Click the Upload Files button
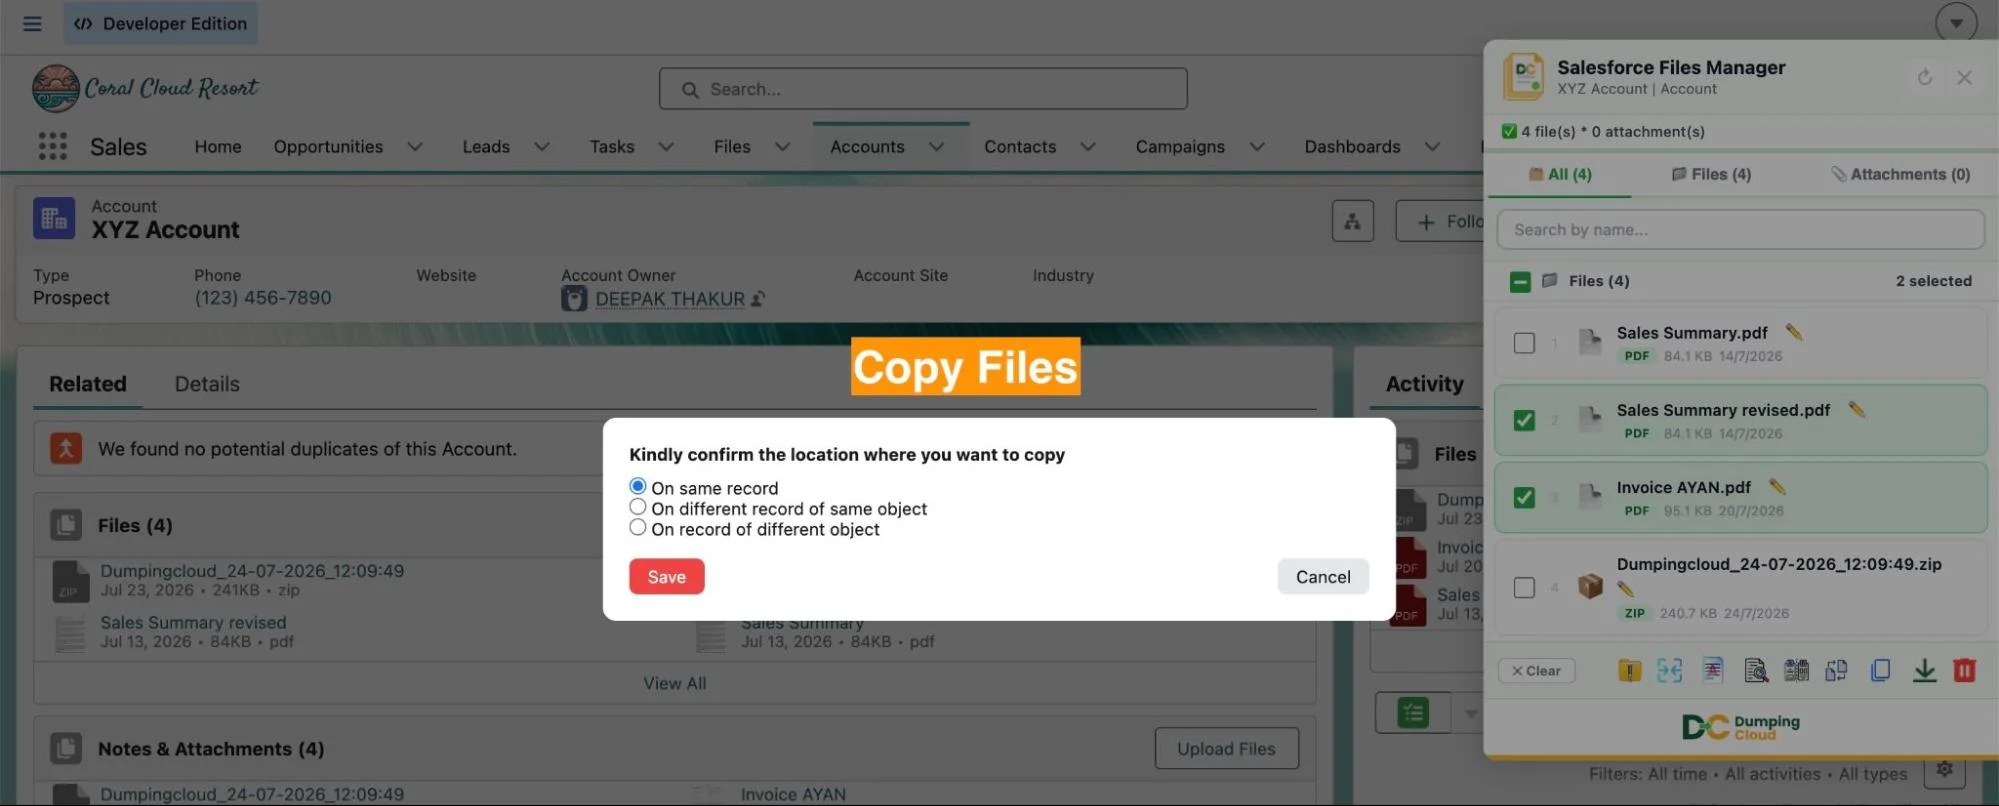The image size is (1999, 806). (x=1226, y=748)
